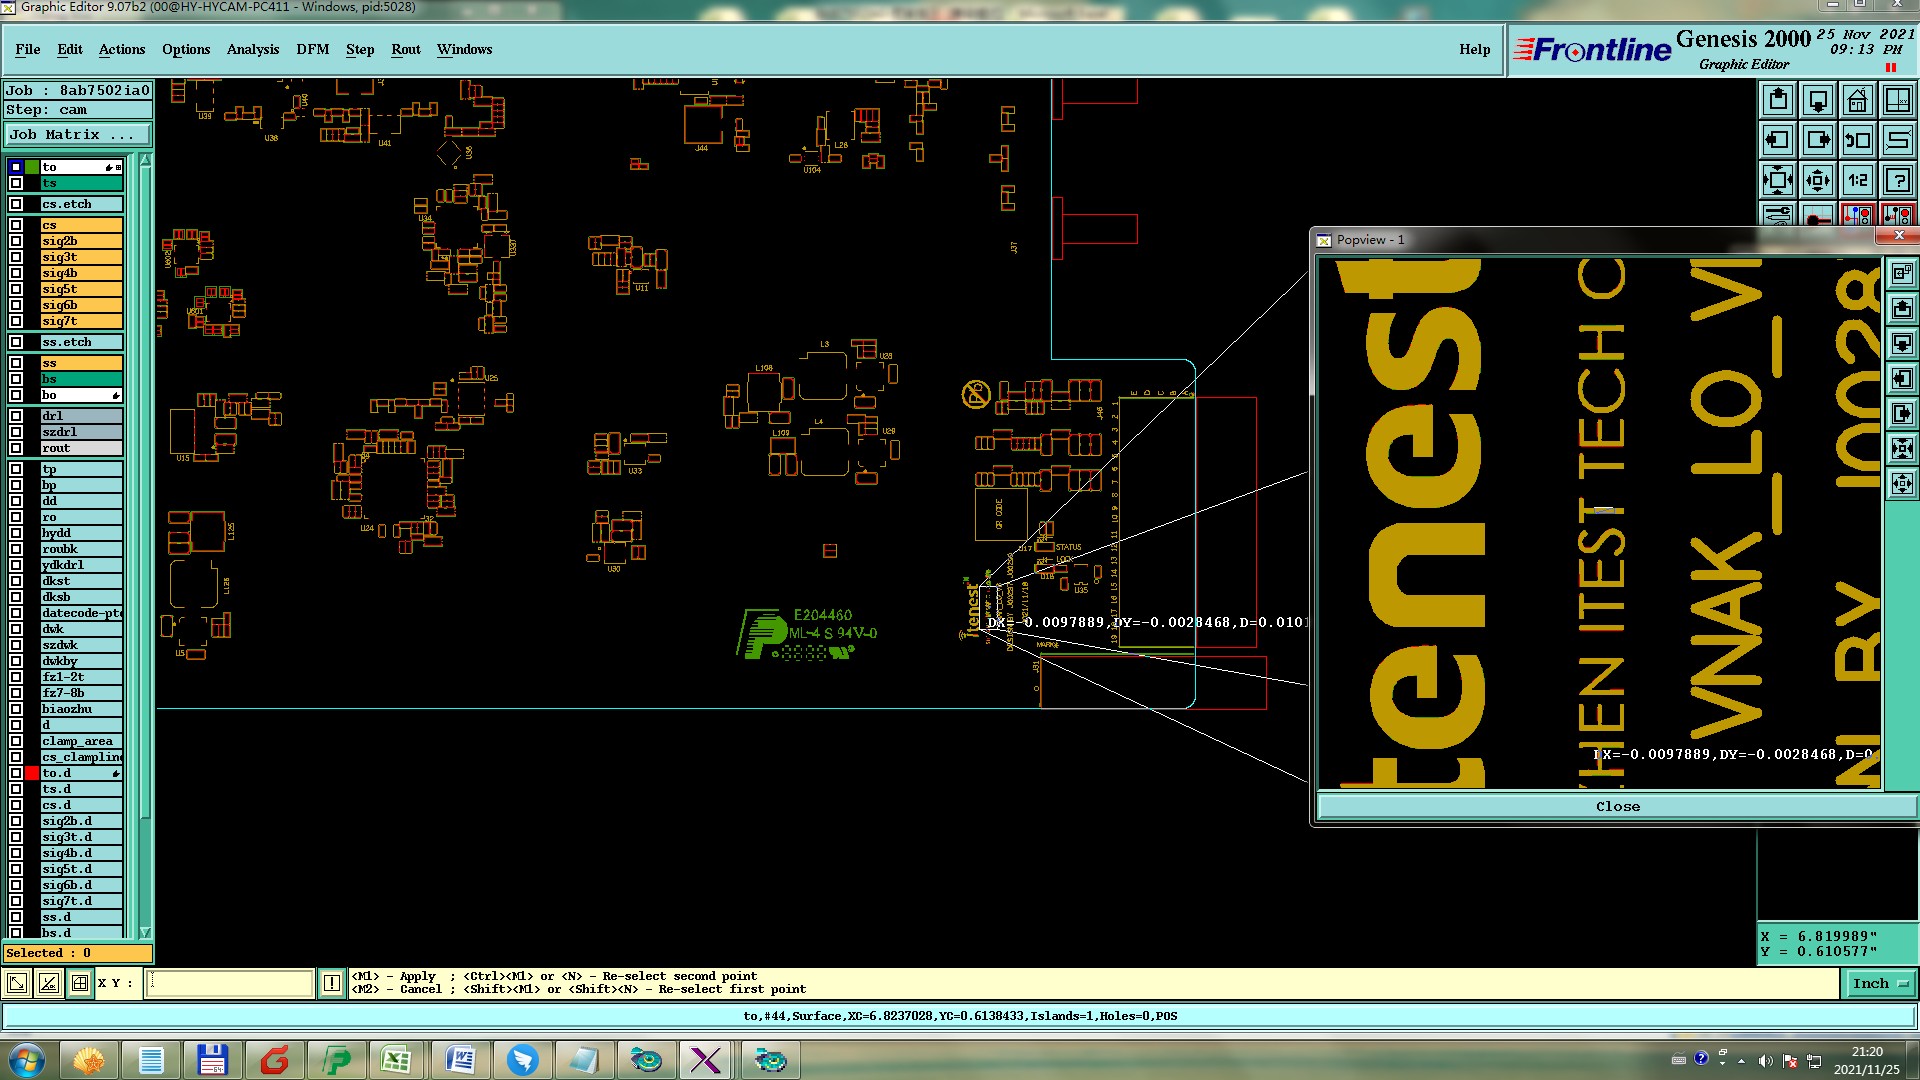Click the Home view icon

pos(1858,100)
